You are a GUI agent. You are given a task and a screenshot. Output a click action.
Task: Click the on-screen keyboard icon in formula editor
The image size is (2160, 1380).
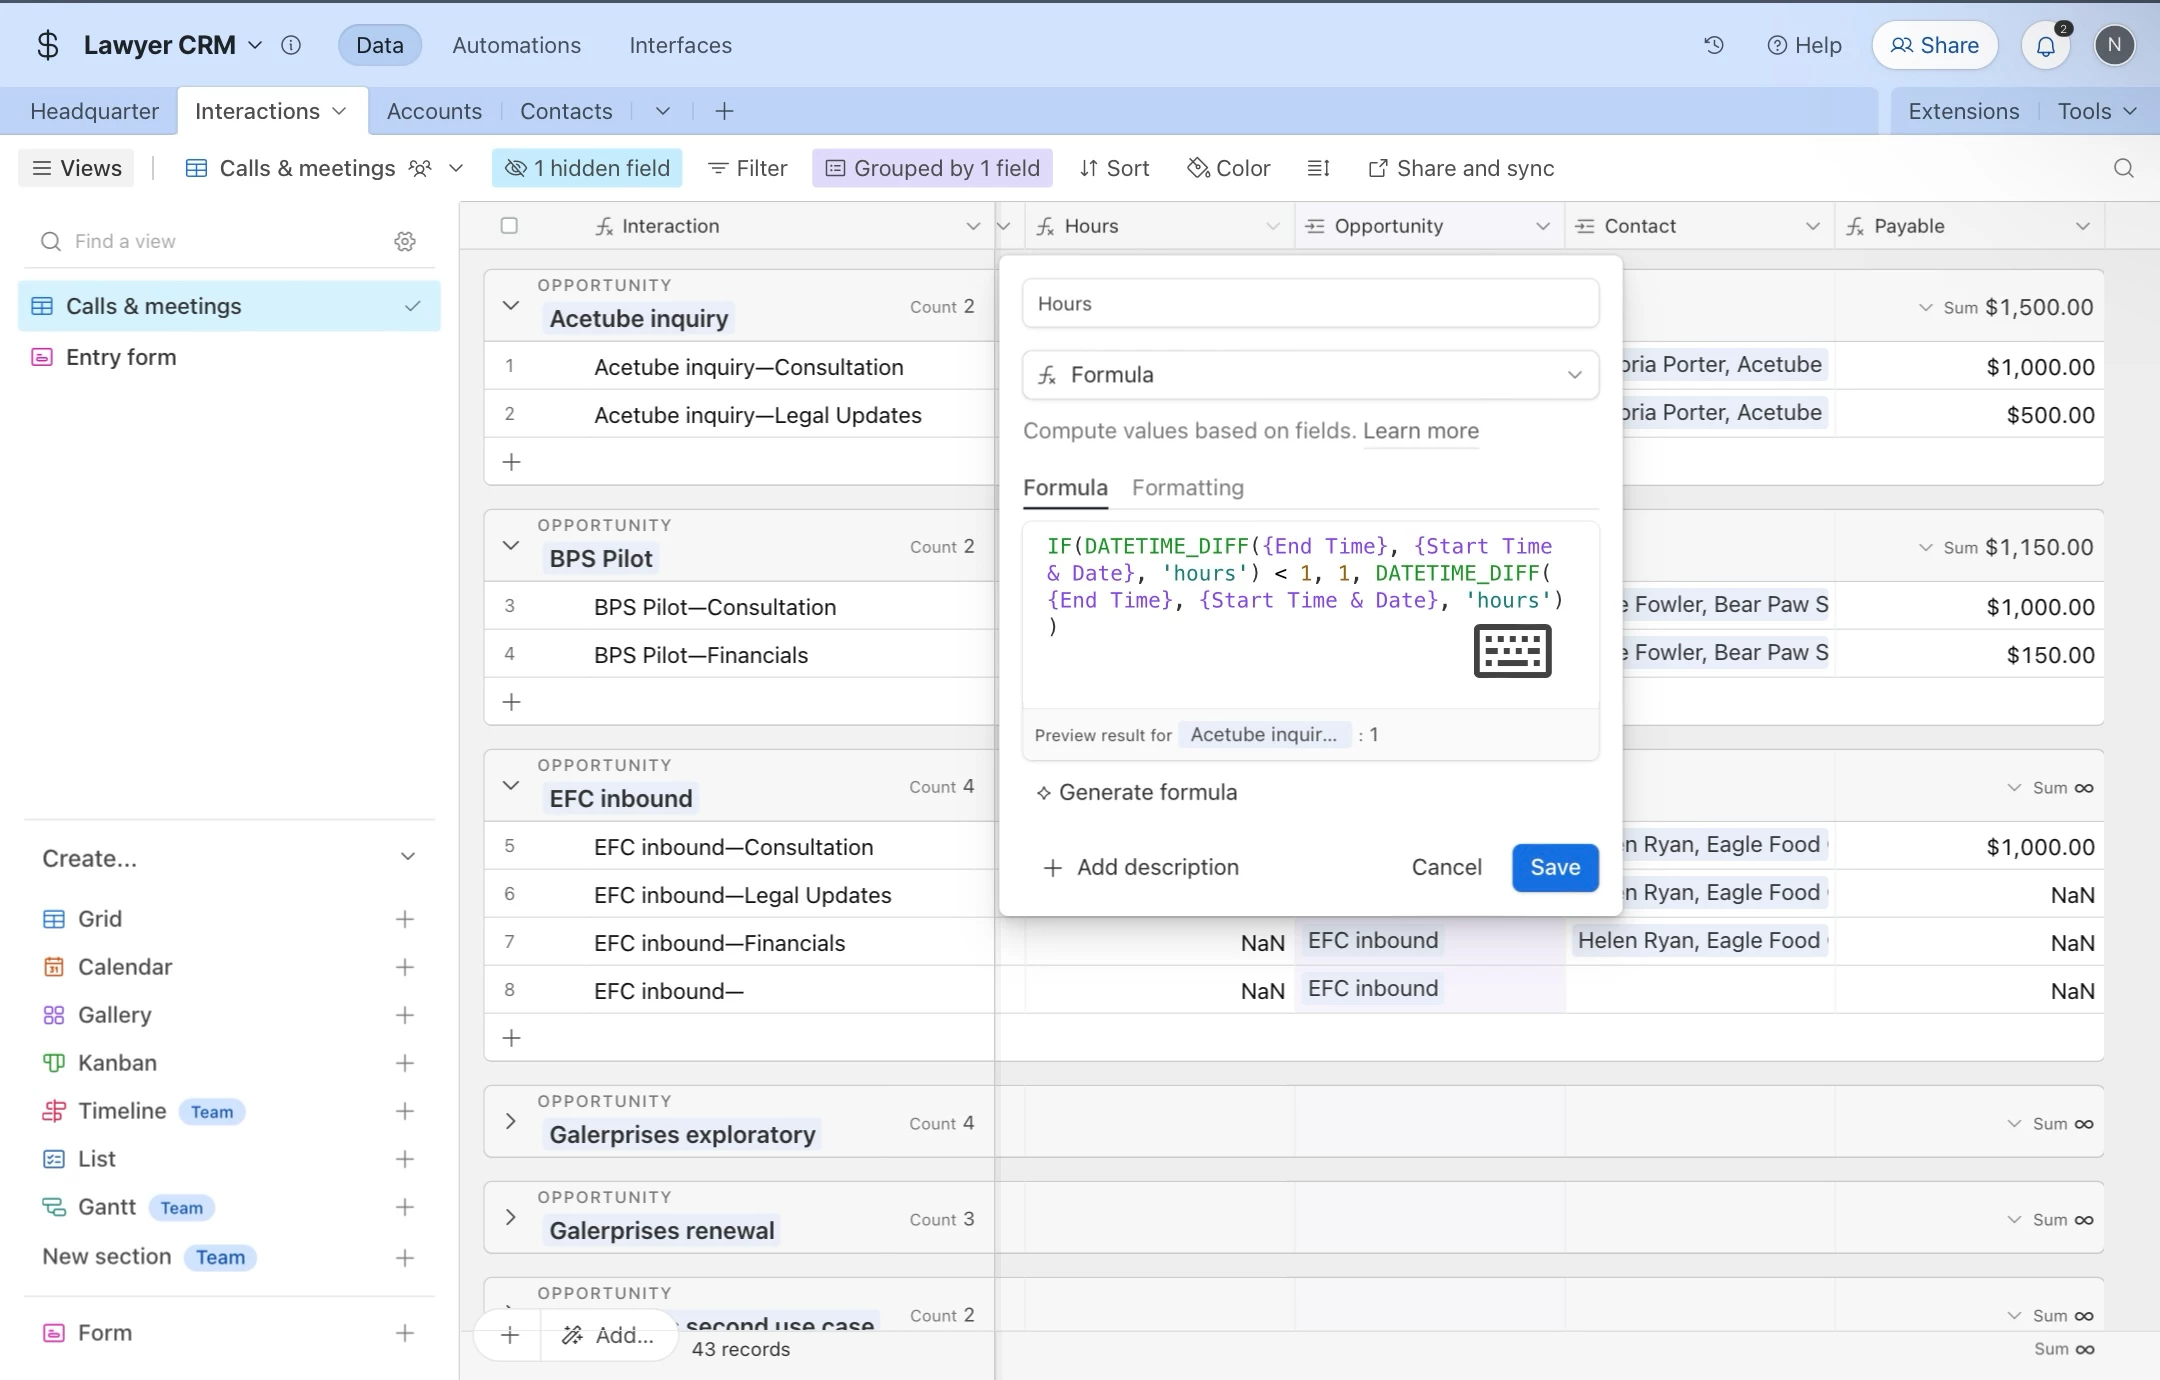click(1512, 651)
